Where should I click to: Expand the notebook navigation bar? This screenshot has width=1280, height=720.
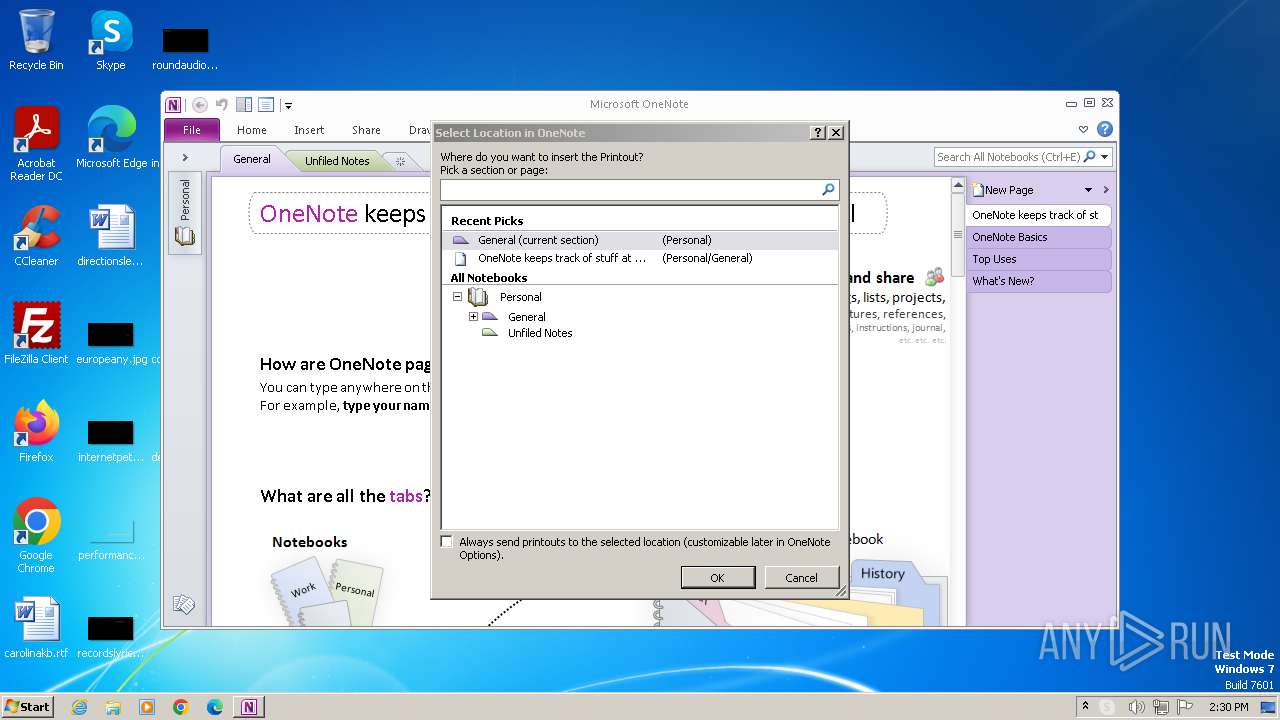(185, 157)
